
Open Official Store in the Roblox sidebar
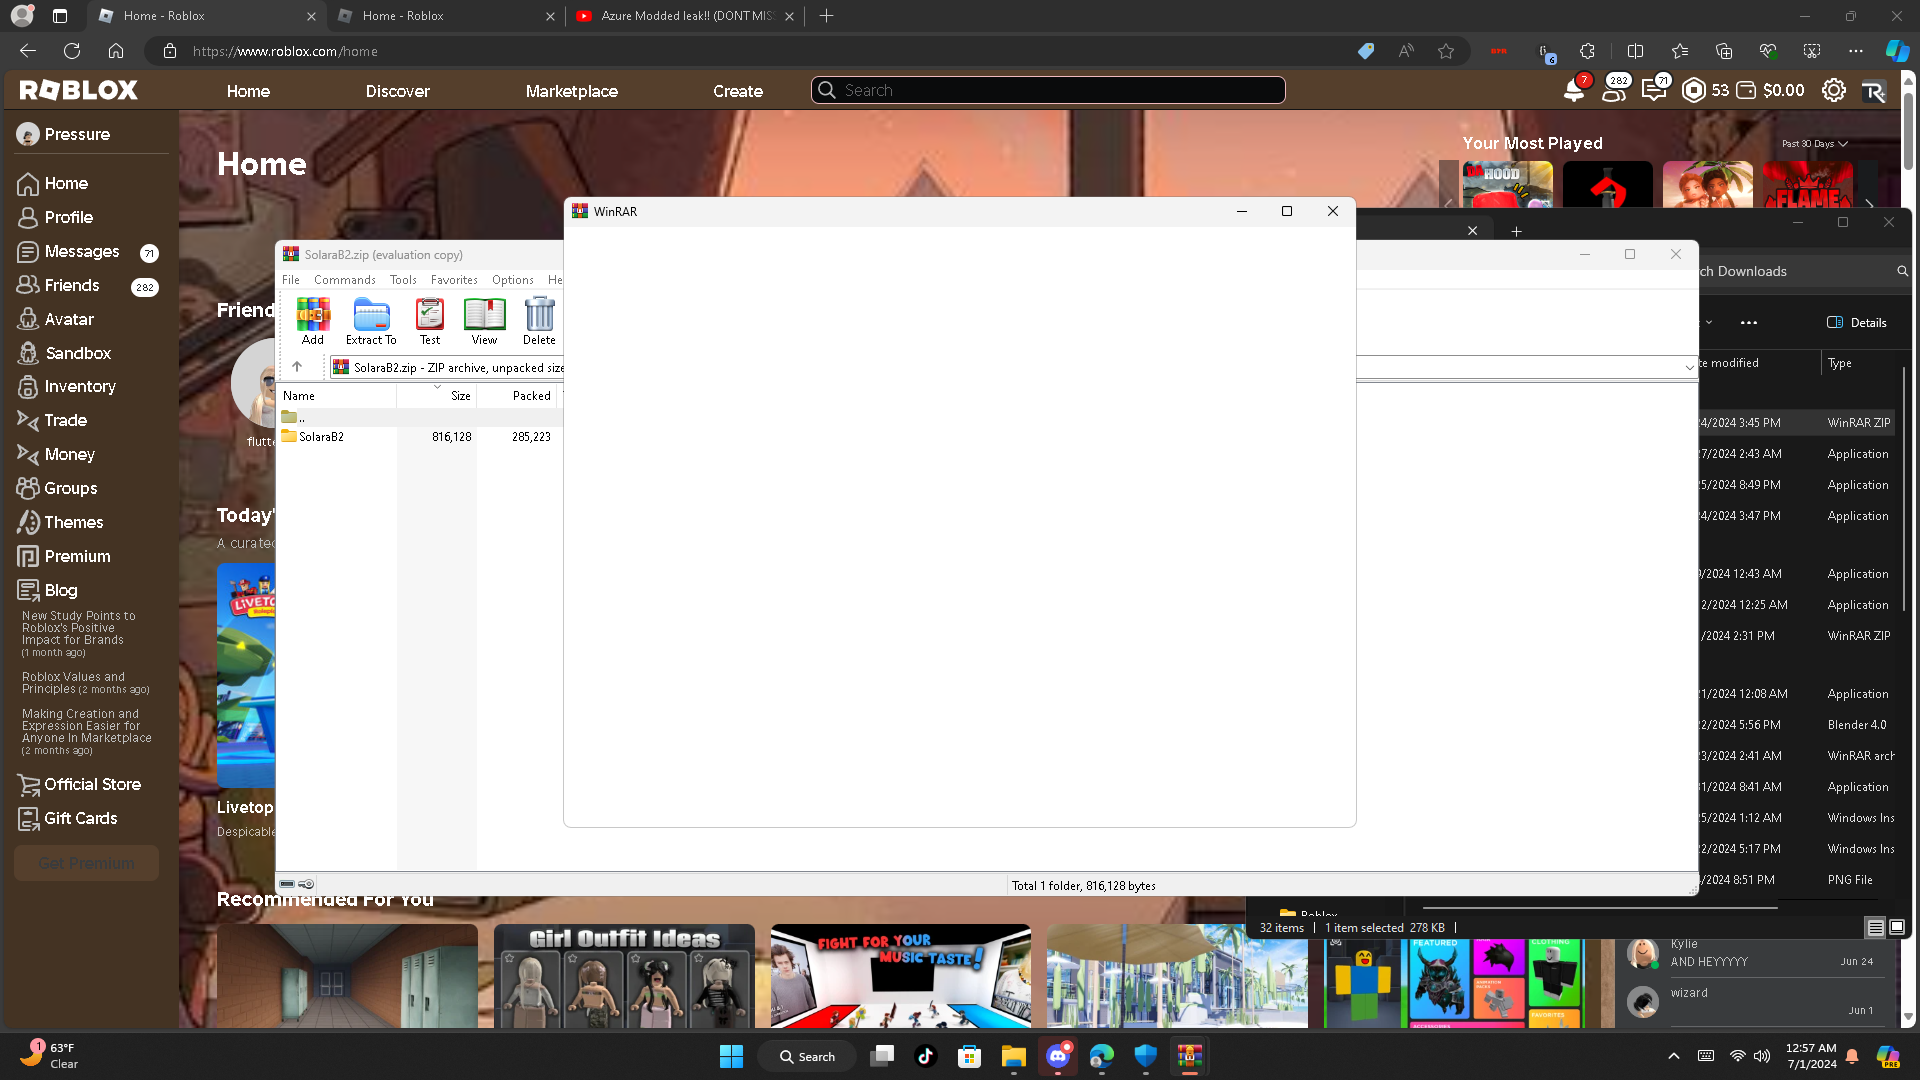pos(92,784)
